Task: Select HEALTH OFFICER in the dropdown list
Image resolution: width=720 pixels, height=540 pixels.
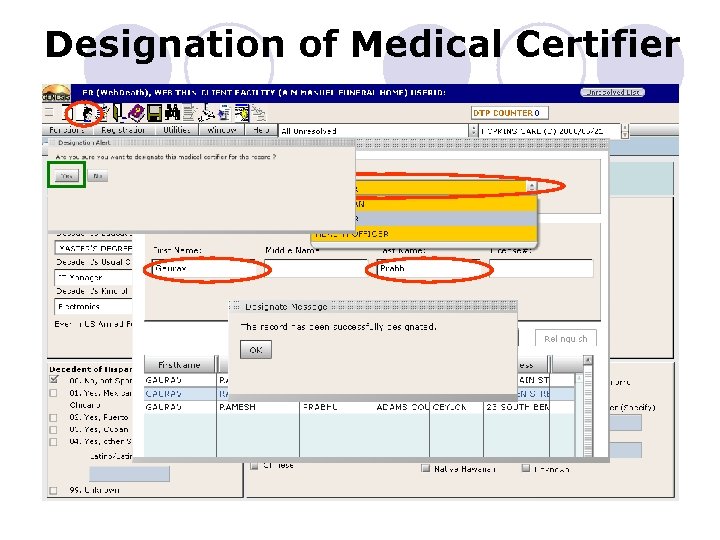Action: (425, 233)
